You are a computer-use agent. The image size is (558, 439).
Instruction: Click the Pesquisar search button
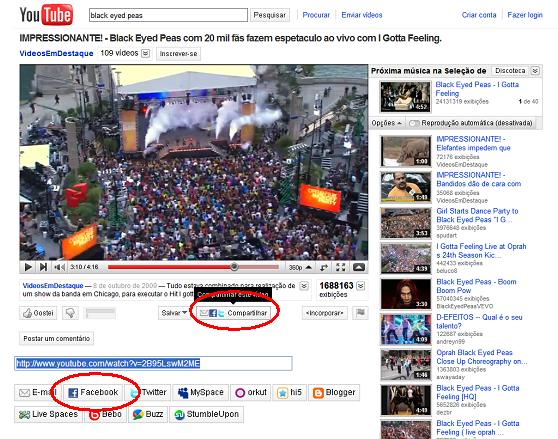coord(269,15)
